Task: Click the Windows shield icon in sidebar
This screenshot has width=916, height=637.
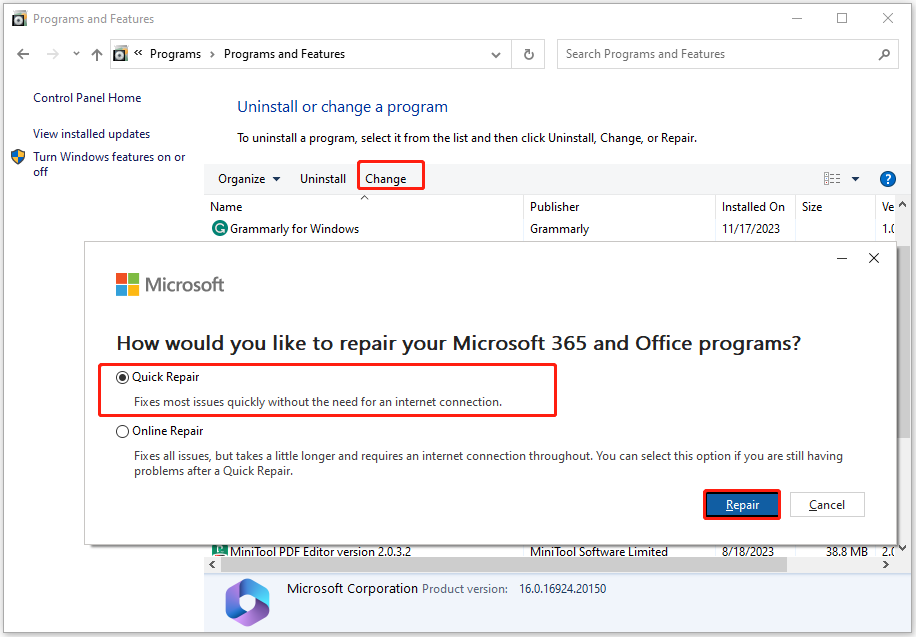Action: coord(18,157)
